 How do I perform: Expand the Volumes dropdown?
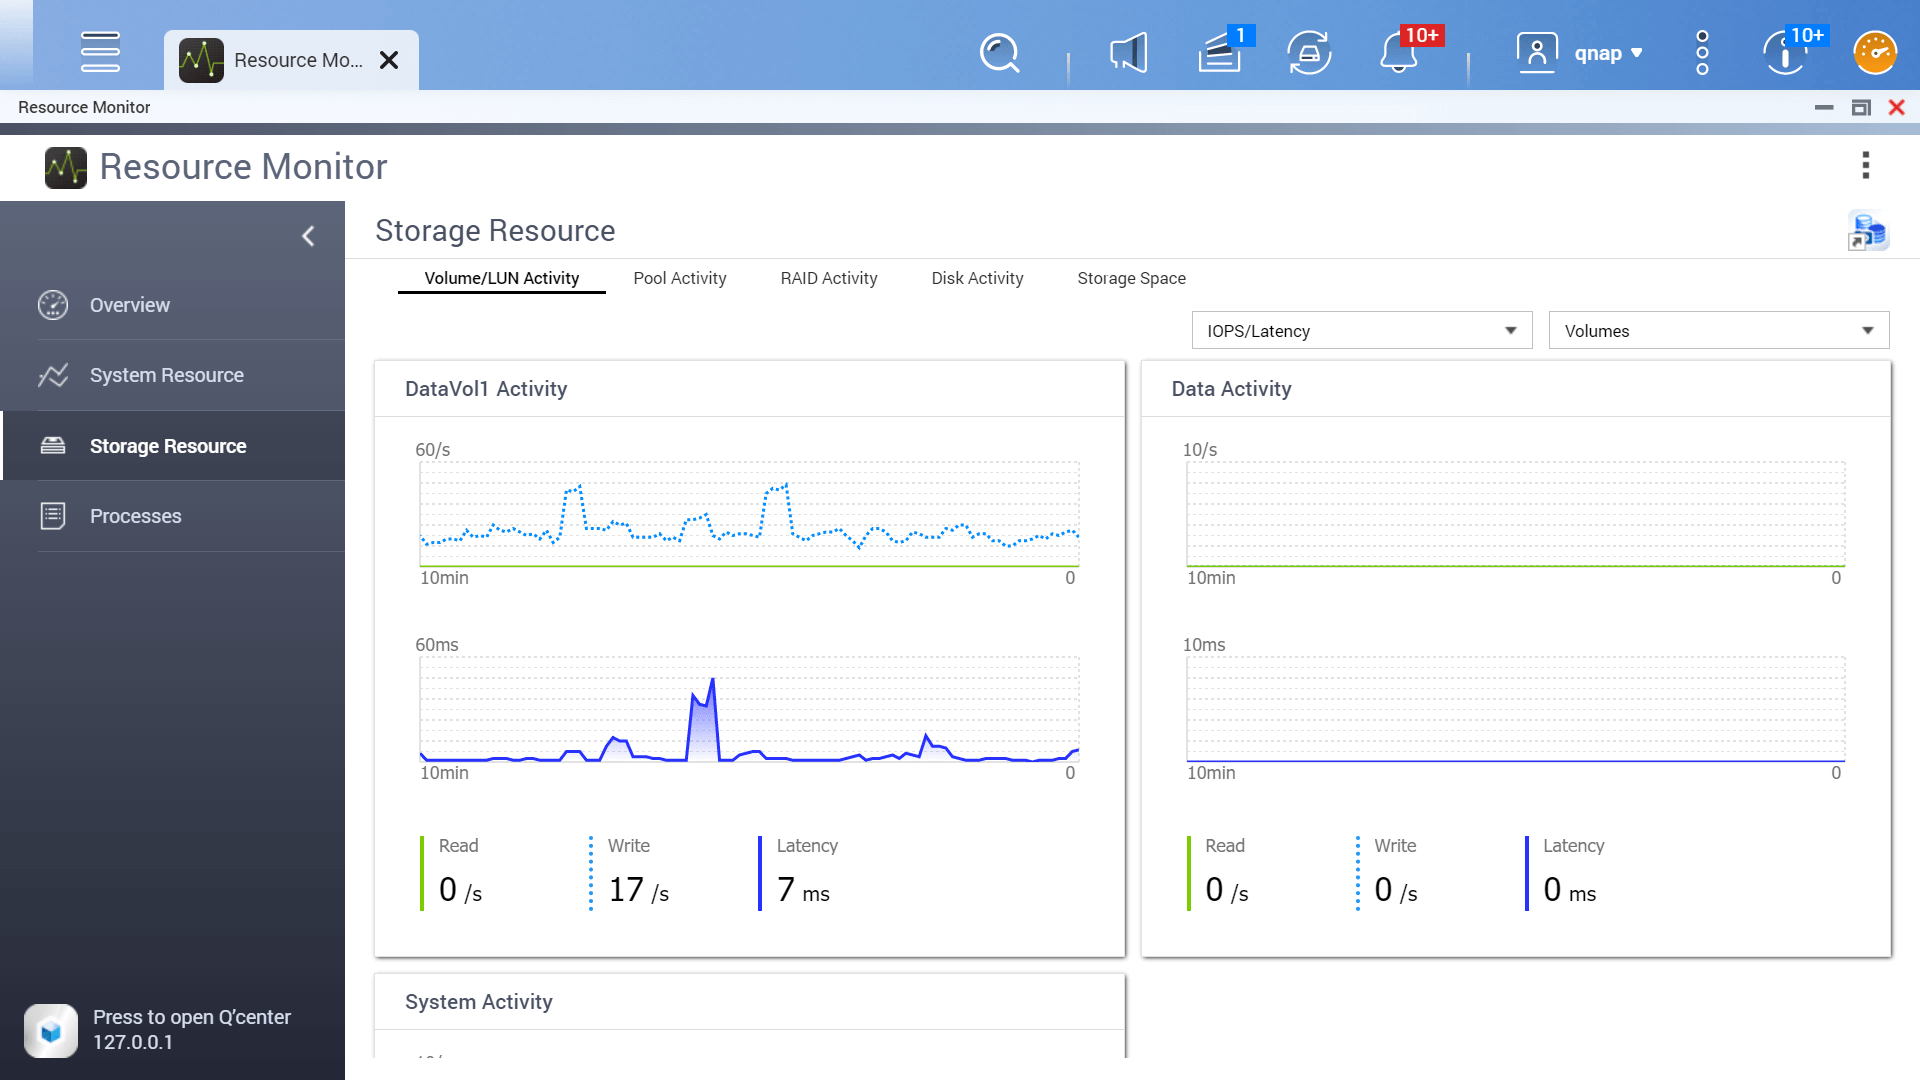coord(1718,331)
